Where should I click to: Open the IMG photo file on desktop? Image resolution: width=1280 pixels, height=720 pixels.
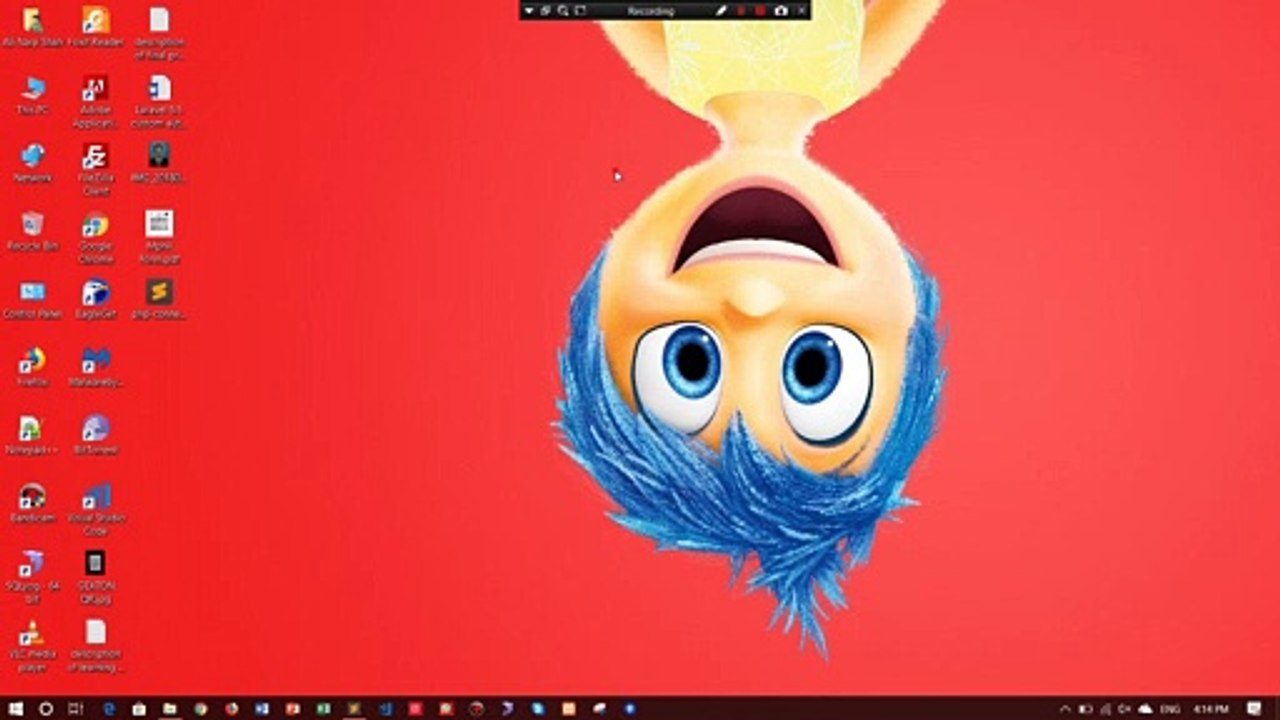pyautogui.click(x=159, y=163)
